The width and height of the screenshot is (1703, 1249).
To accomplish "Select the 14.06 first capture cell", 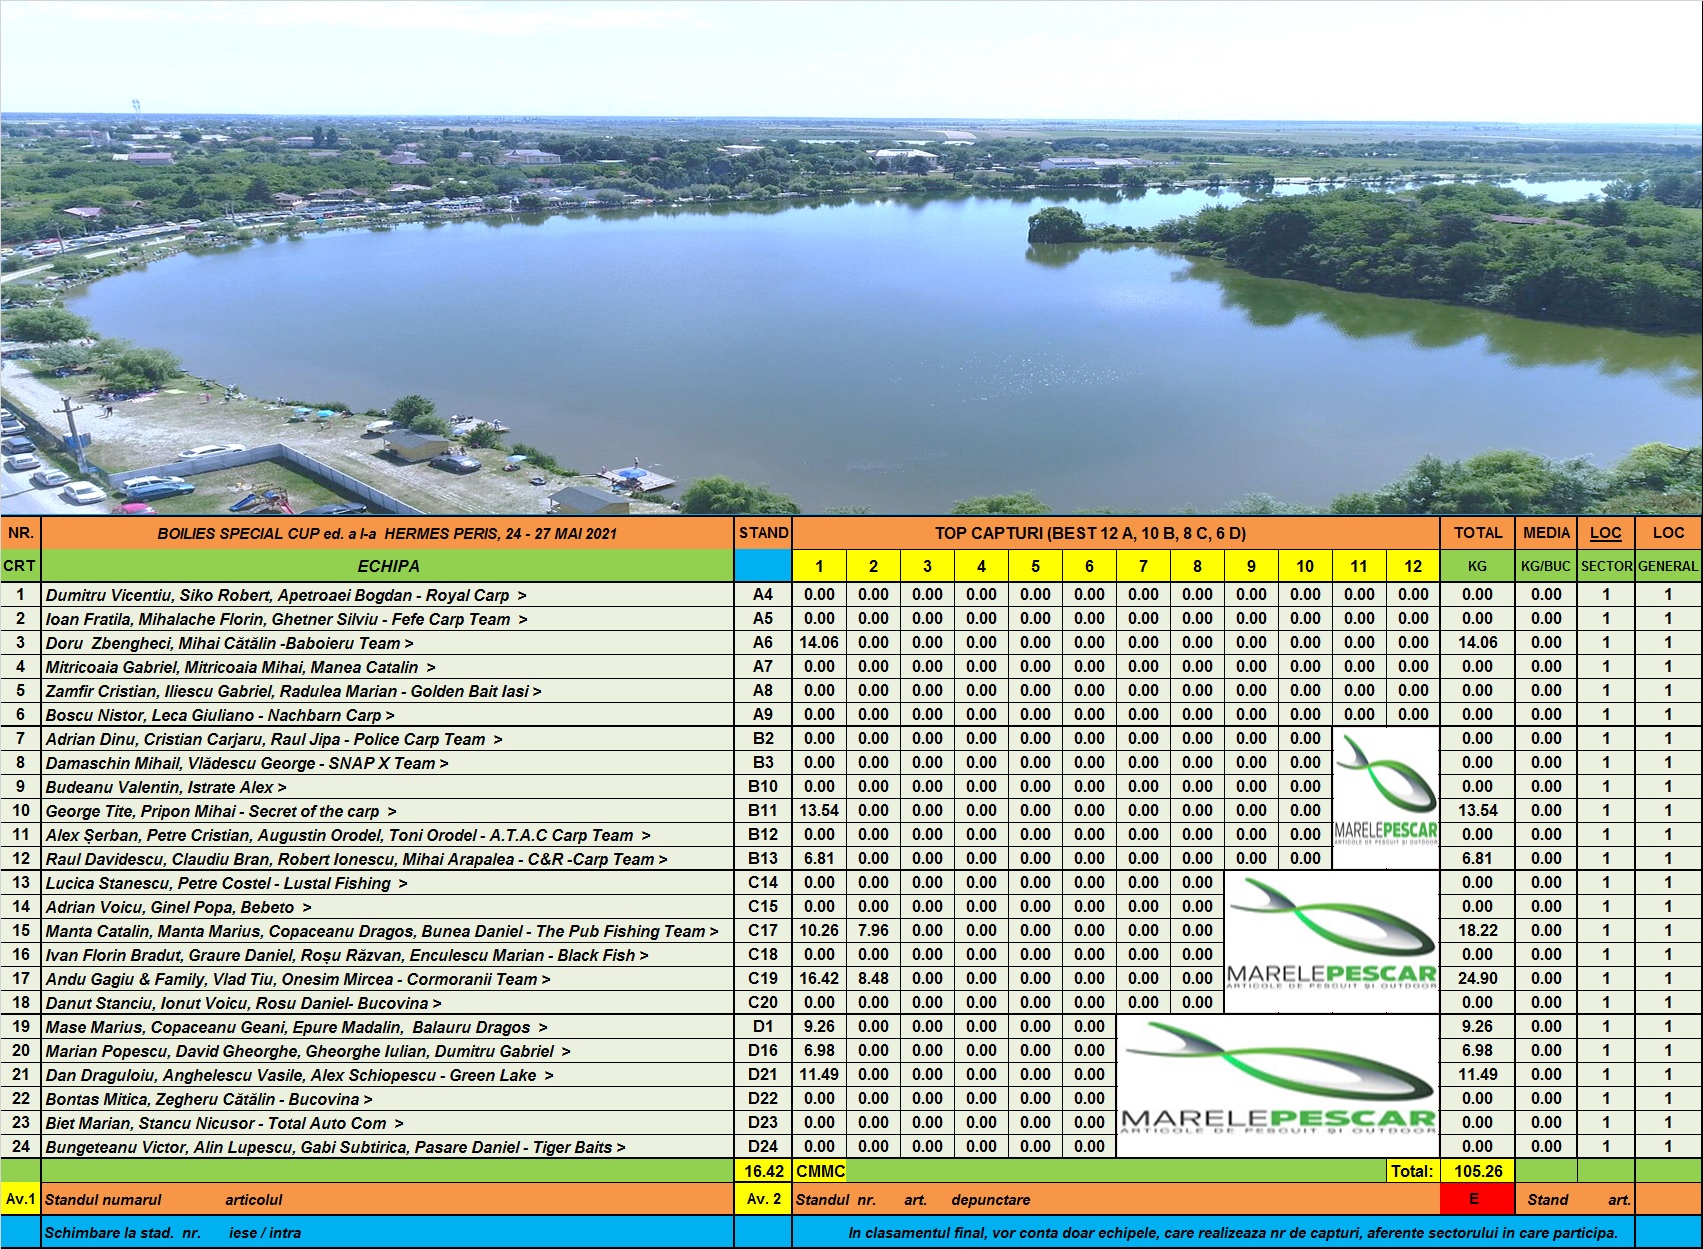I will pos(819,643).
